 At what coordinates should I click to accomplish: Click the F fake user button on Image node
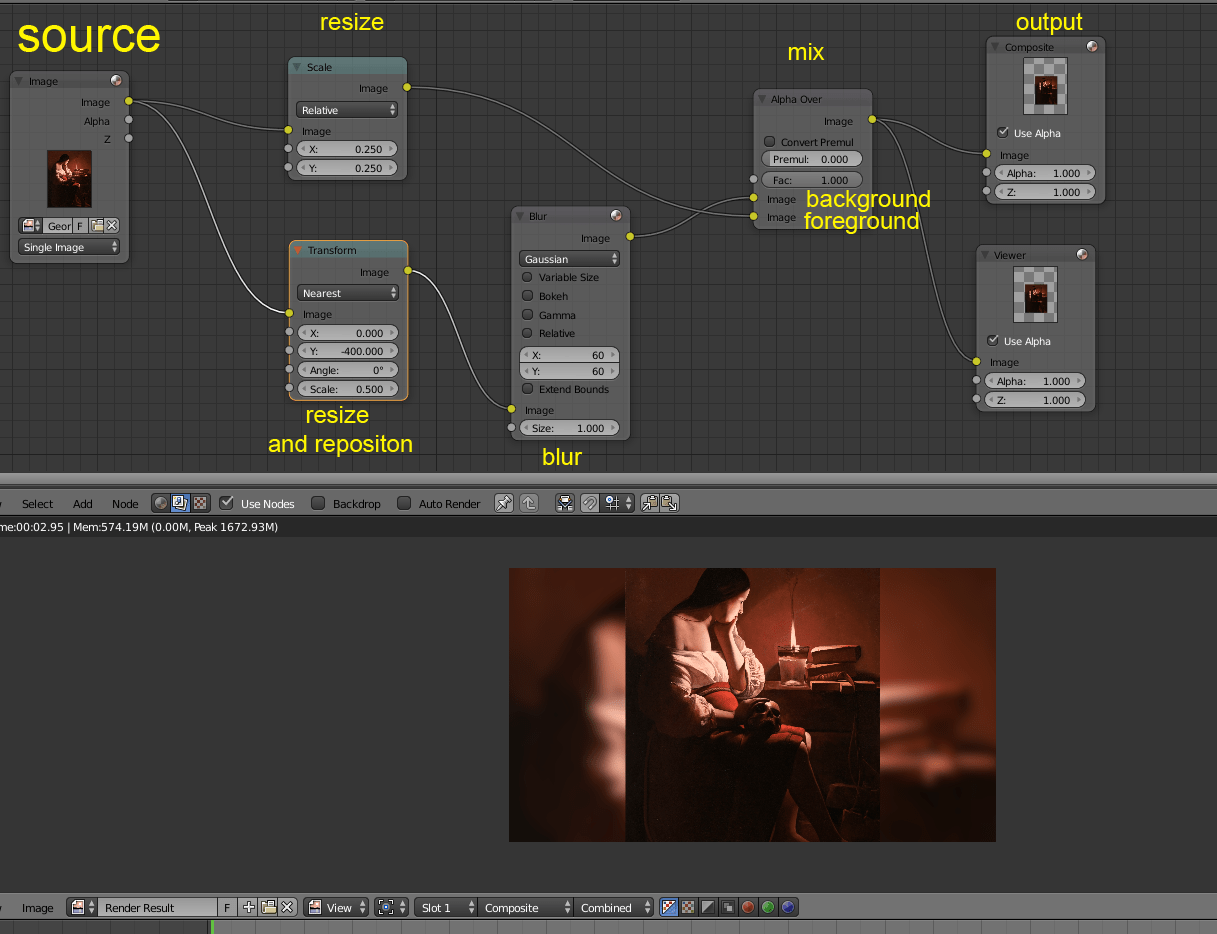coord(81,226)
